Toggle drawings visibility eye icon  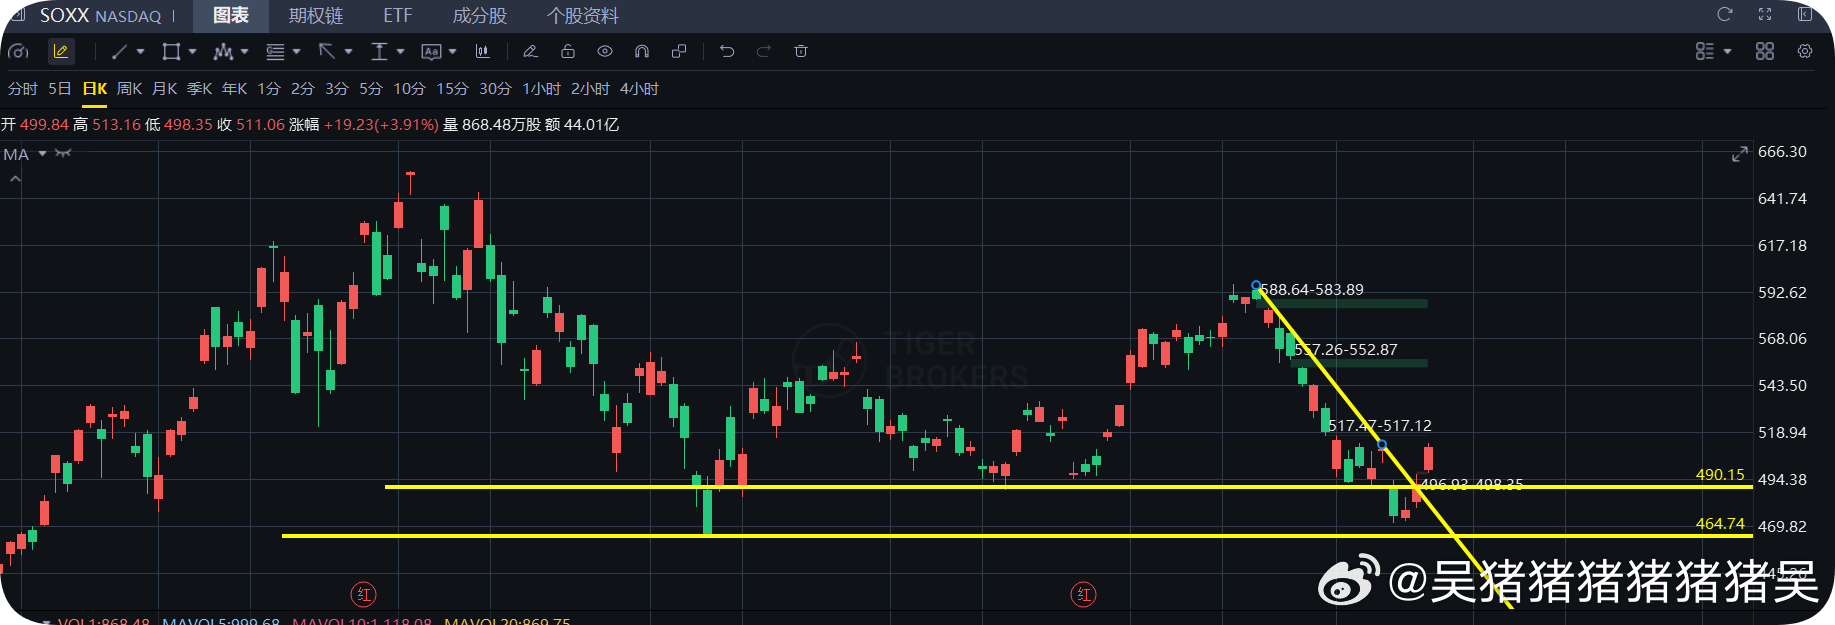coord(605,51)
